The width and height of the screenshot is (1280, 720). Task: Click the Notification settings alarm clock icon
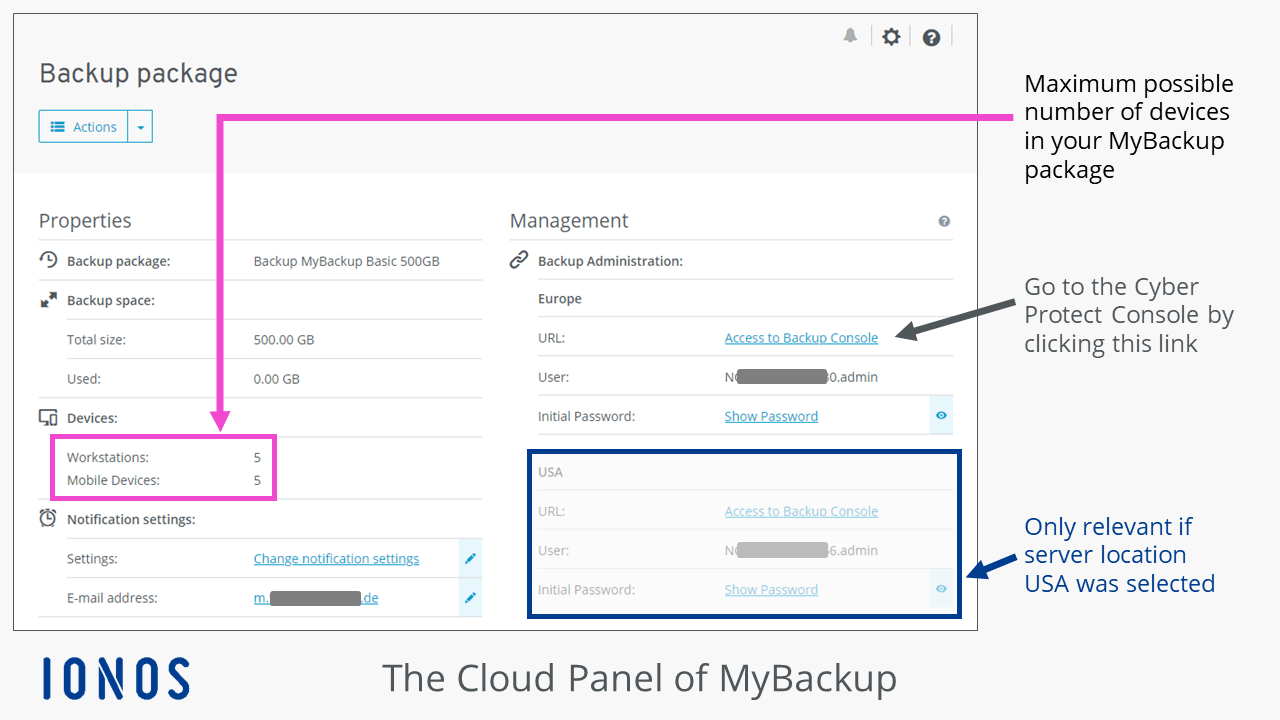[48, 518]
